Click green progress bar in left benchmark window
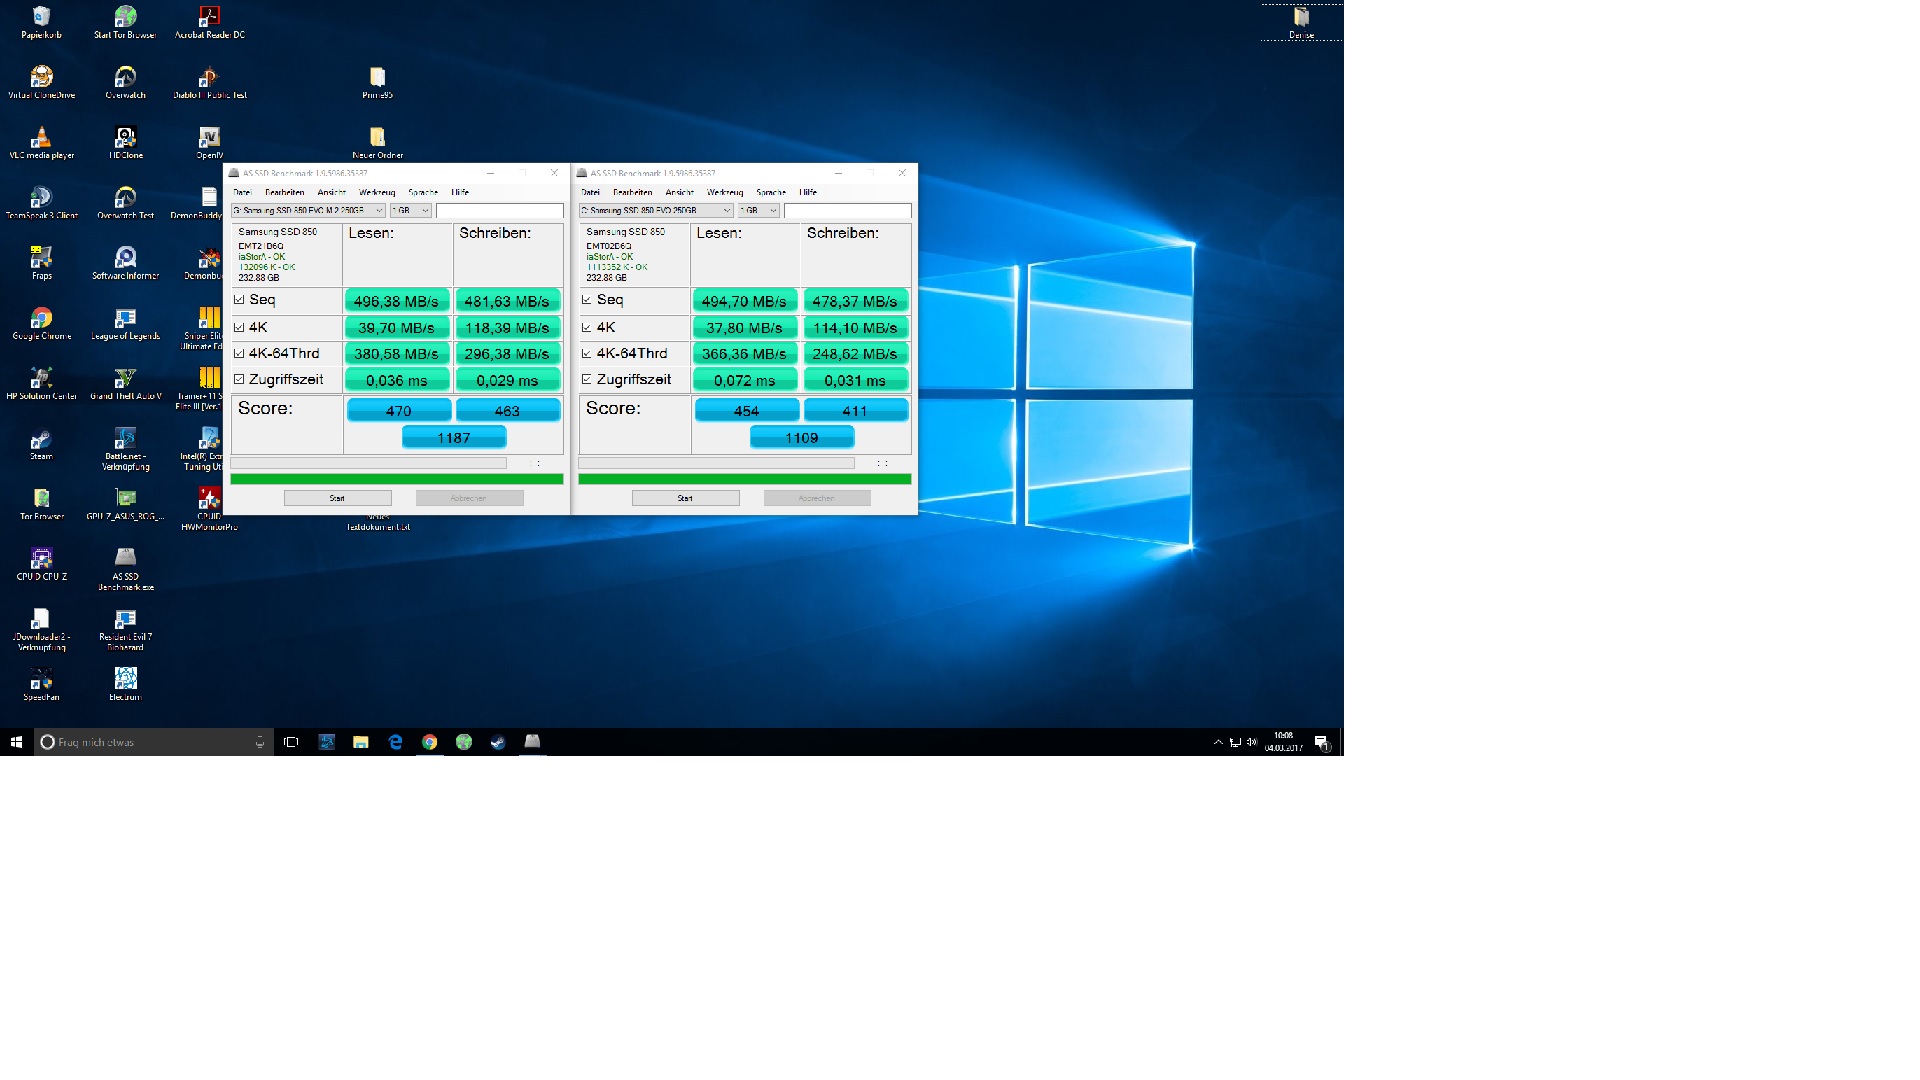Image resolution: width=1920 pixels, height=1080 pixels. [x=397, y=479]
